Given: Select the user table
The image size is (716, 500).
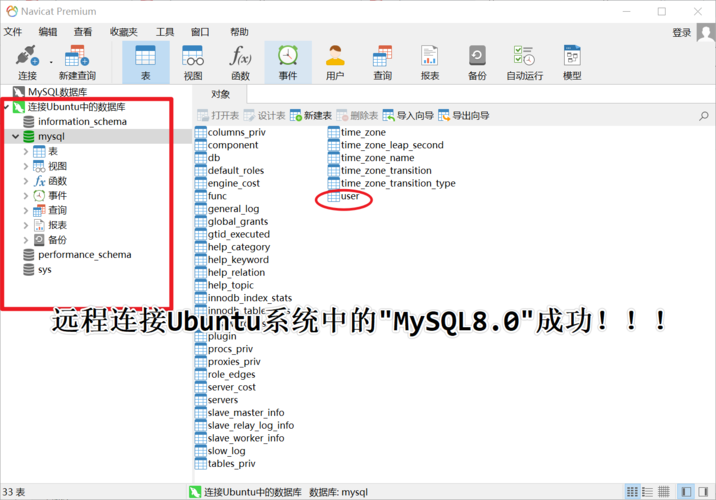Looking at the screenshot, I should click(344, 196).
